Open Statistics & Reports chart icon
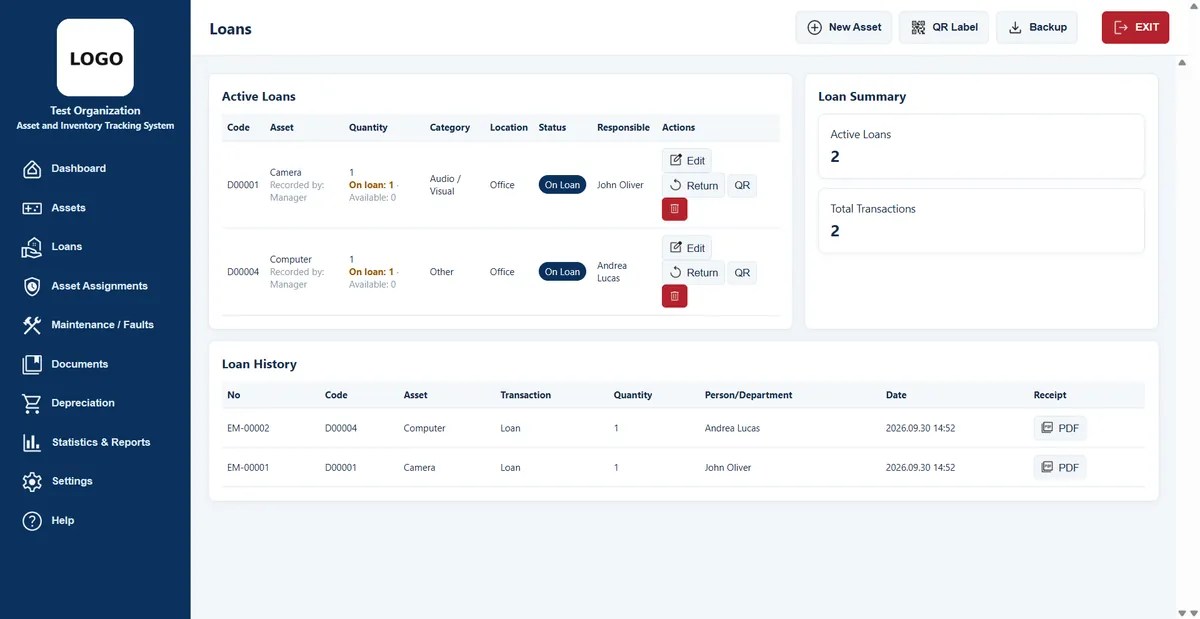1200x619 pixels. click(32, 442)
